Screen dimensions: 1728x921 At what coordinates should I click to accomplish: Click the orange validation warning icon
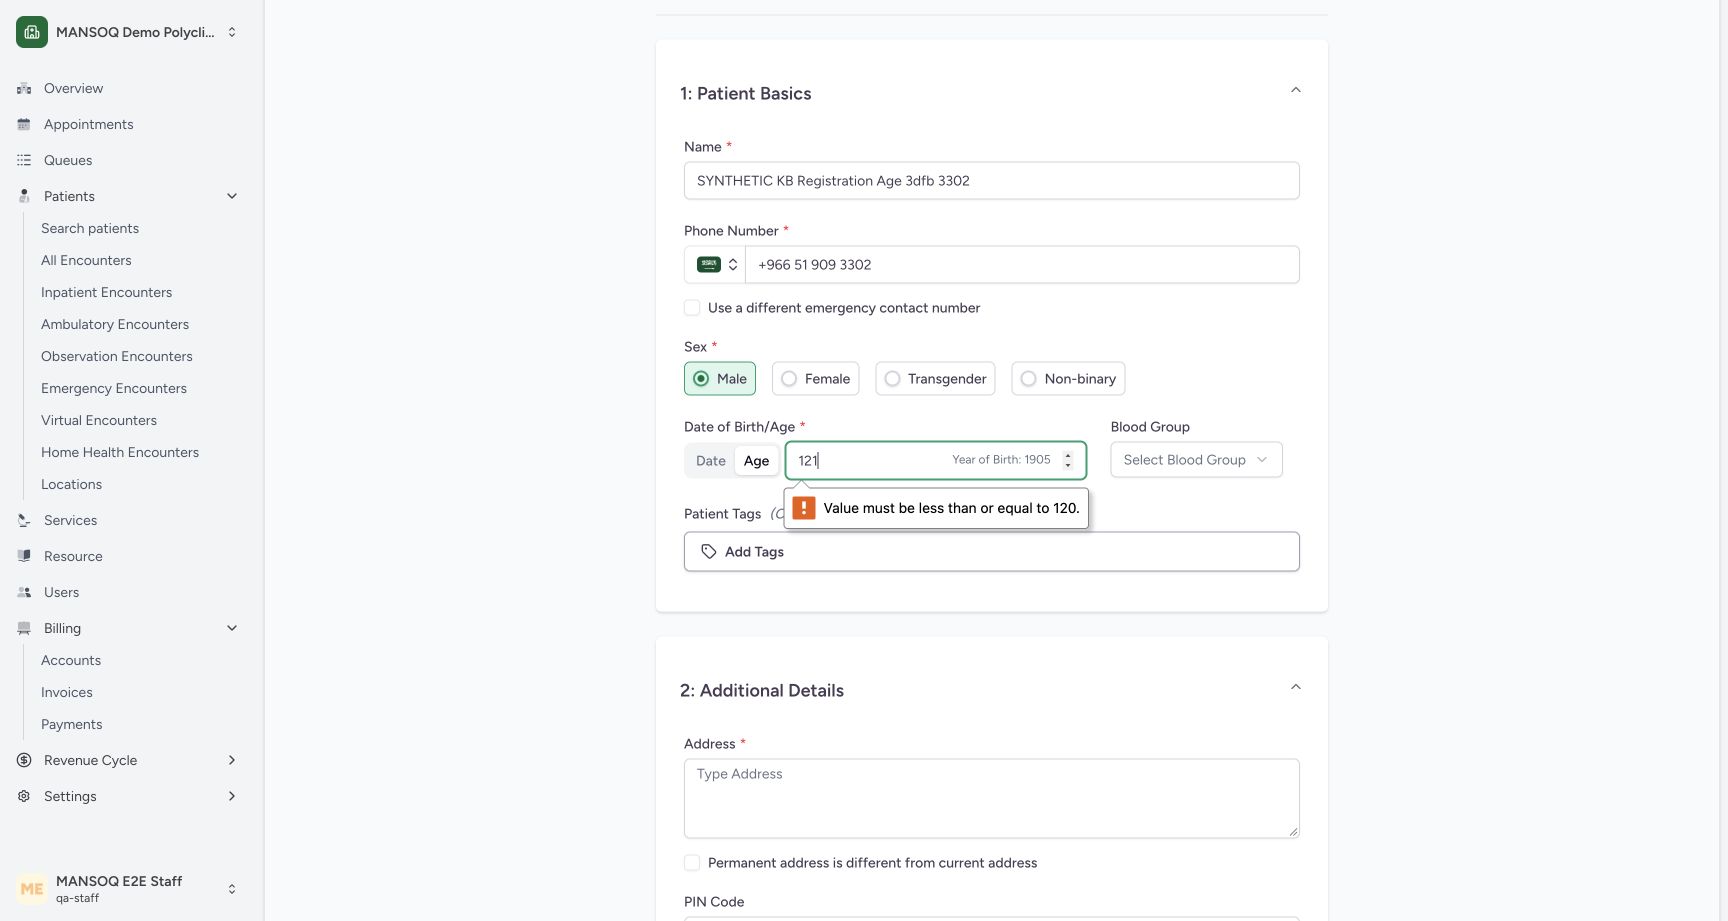(804, 508)
